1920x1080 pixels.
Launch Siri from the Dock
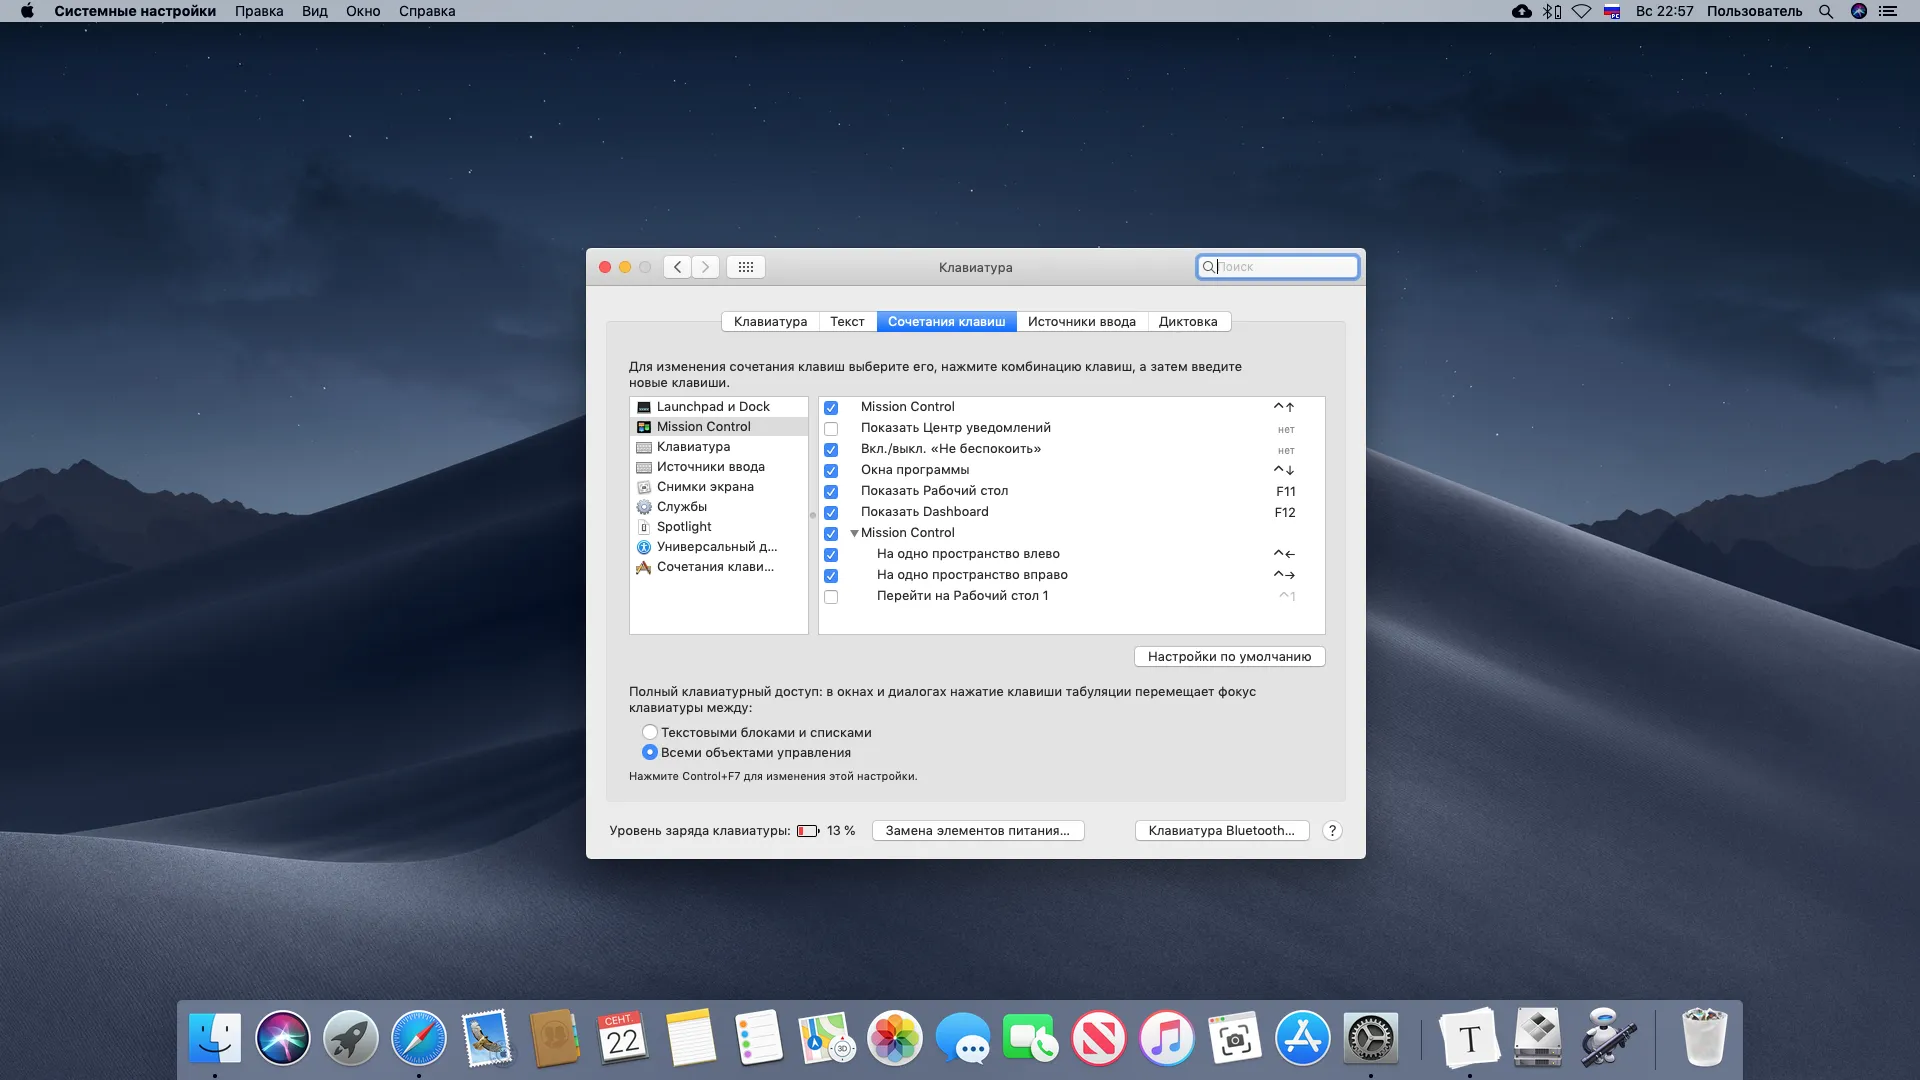(283, 1038)
